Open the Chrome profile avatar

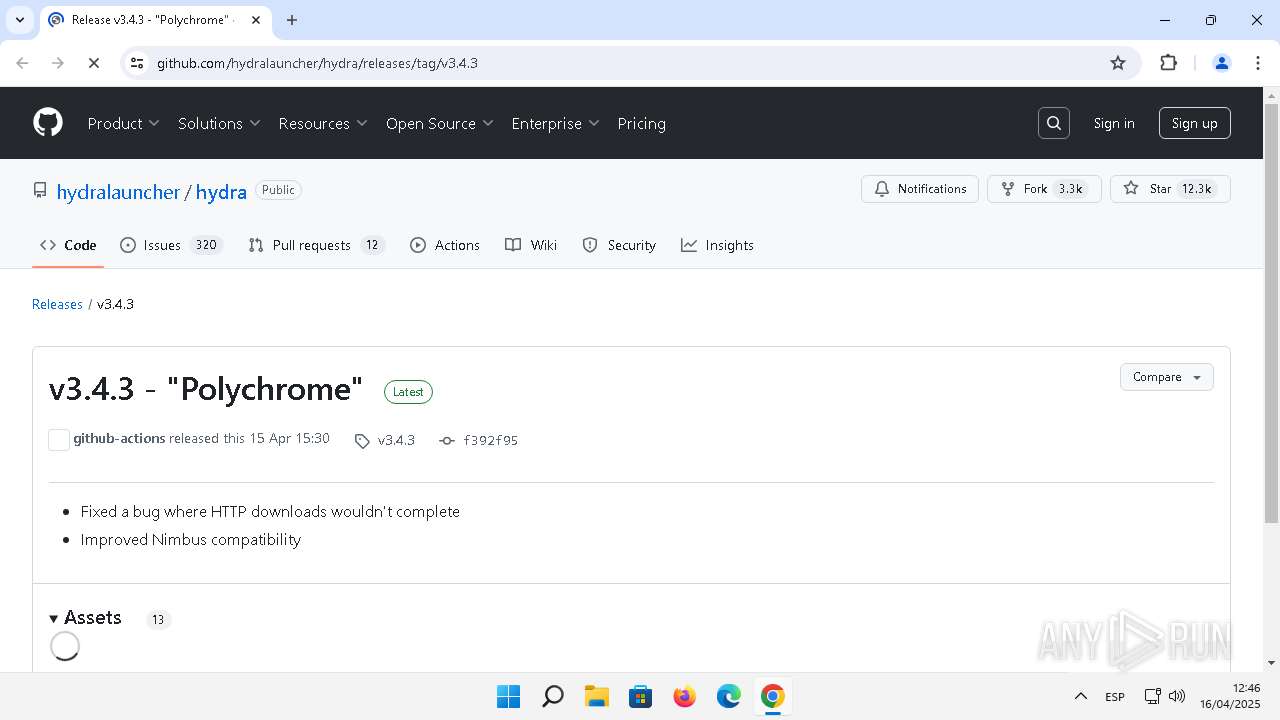(1221, 63)
